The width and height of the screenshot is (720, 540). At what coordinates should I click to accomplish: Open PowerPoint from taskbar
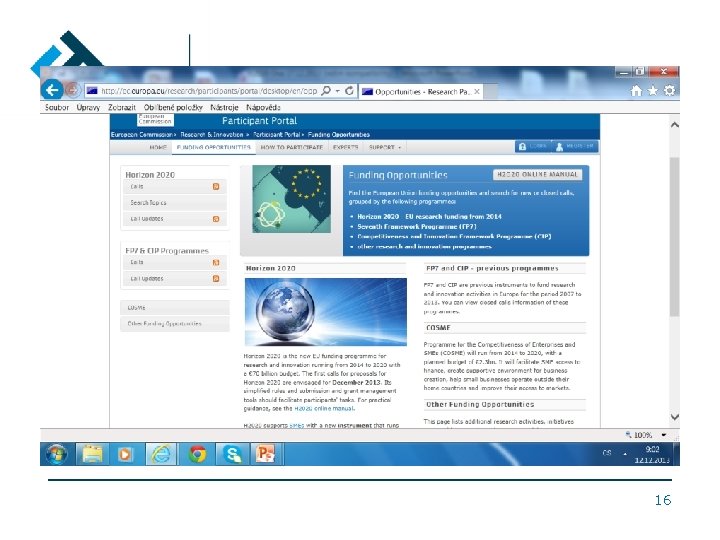point(266,455)
